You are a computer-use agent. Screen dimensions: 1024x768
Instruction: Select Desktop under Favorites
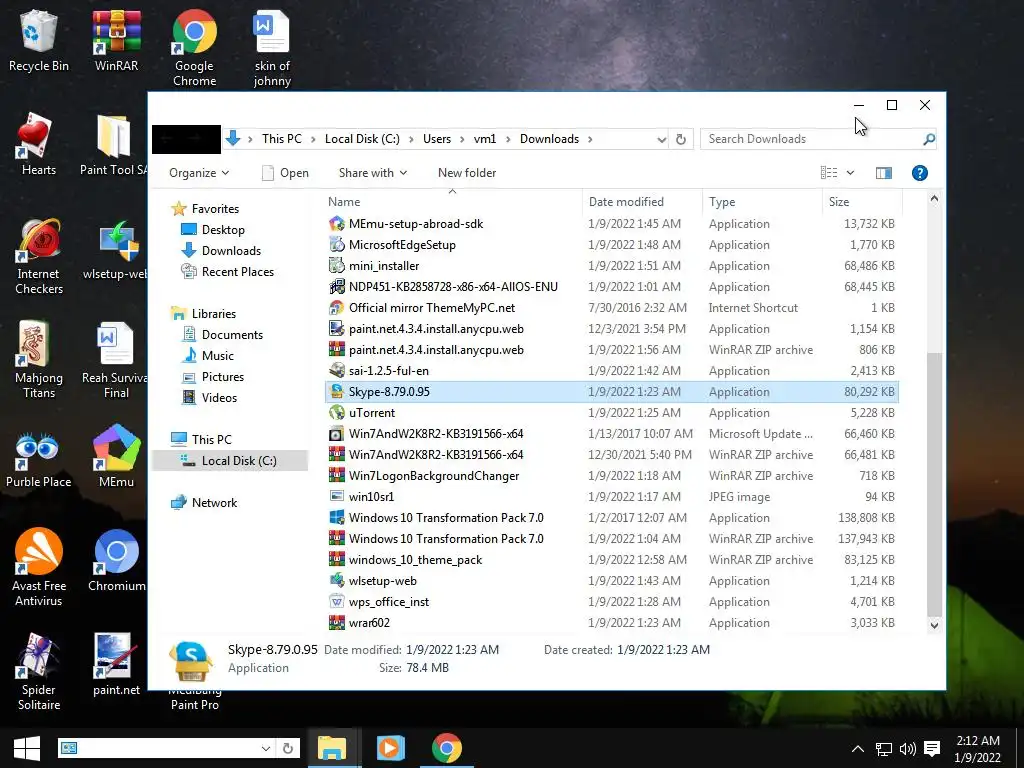tap(213, 230)
